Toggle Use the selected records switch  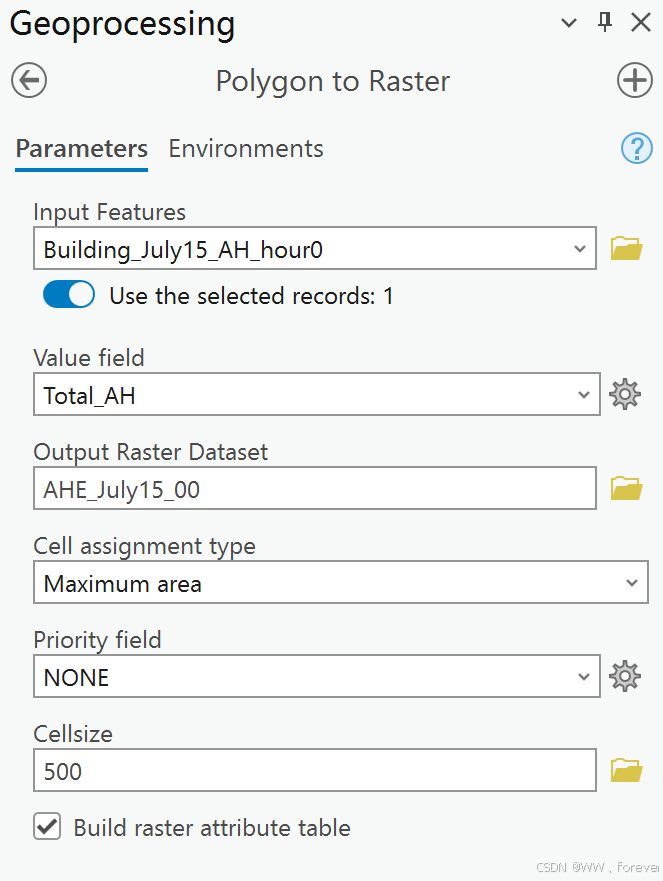69,295
